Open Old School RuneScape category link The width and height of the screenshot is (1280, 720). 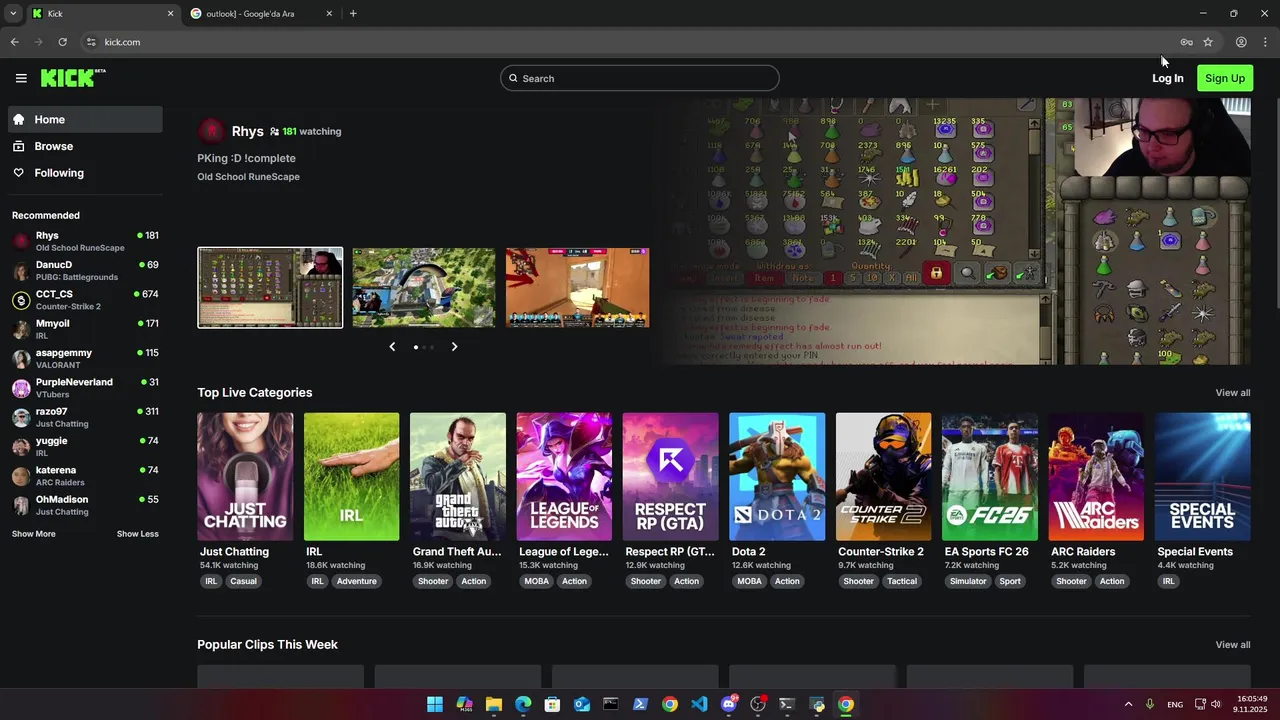click(248, 177)
